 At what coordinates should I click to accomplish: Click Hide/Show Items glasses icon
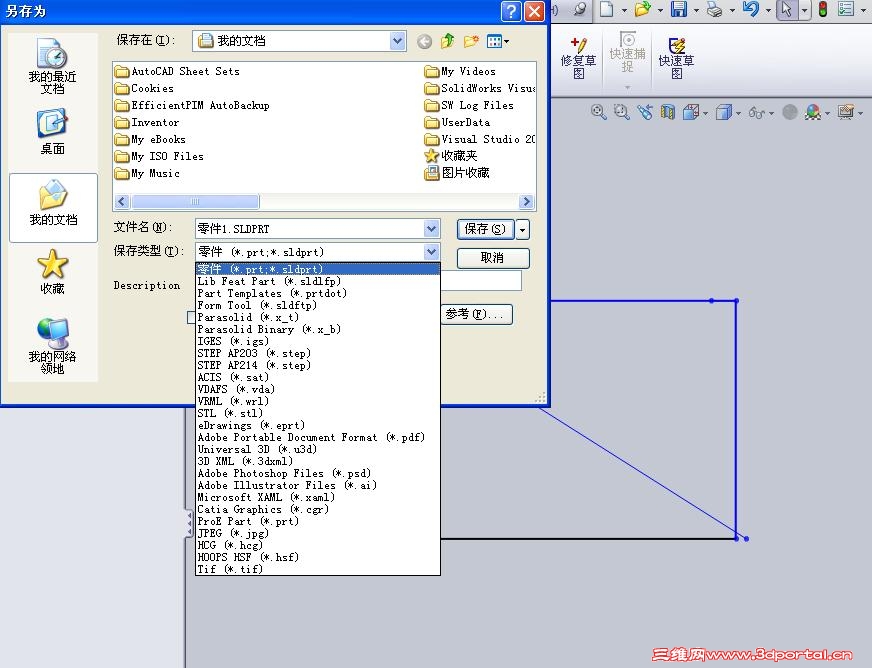(x=757, y=112)
